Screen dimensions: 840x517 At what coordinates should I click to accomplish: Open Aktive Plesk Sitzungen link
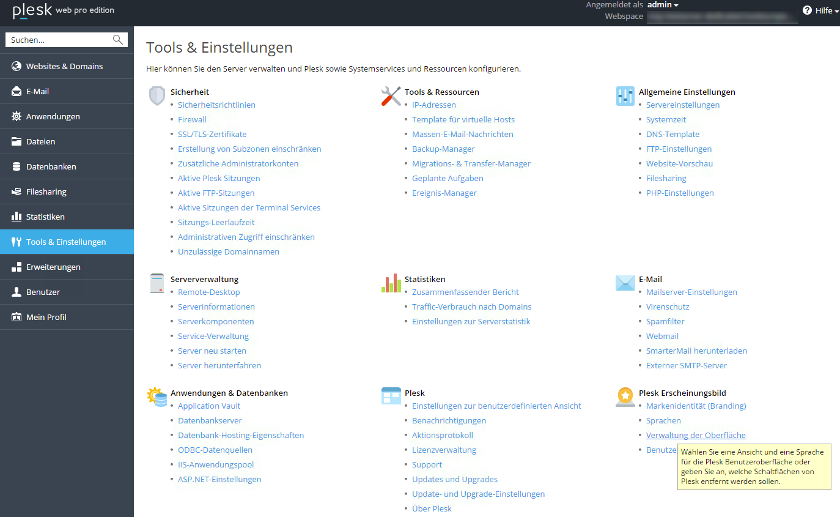point(219,178)
